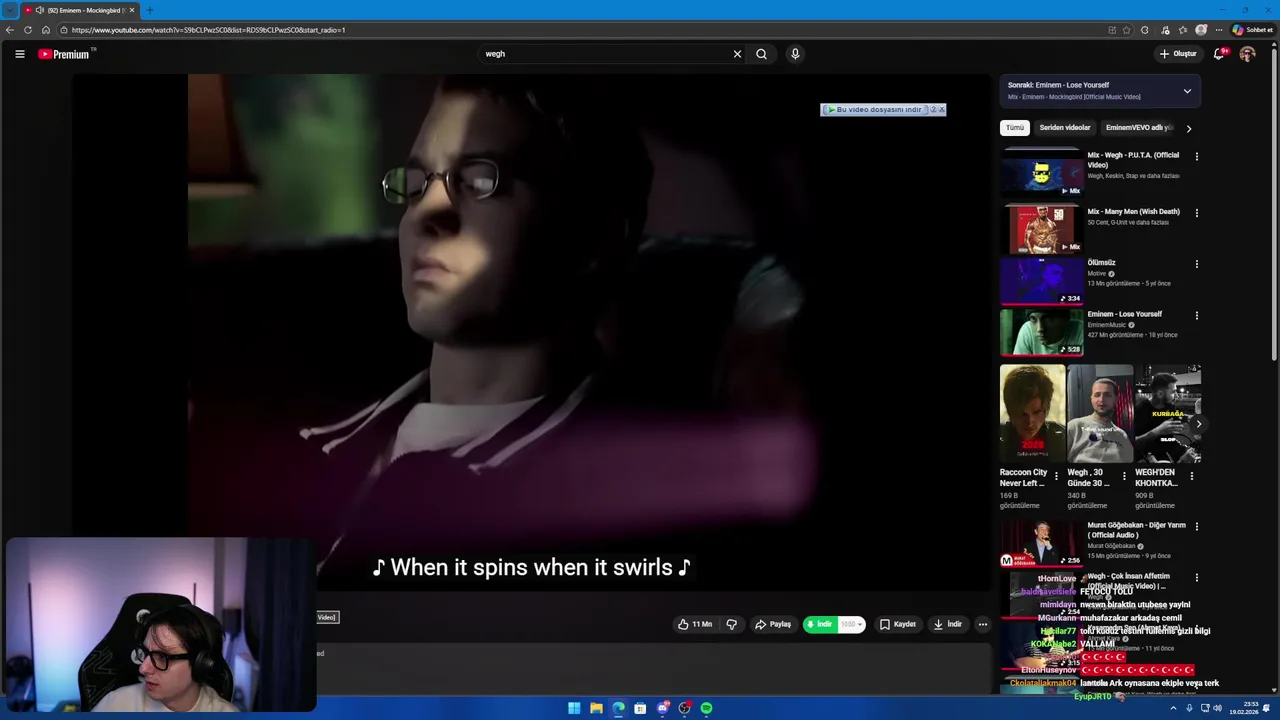Add this page to favorites (star)
Viewport: 1280px width, 720px height.
pyautogui.click(x=1127, y=30)
